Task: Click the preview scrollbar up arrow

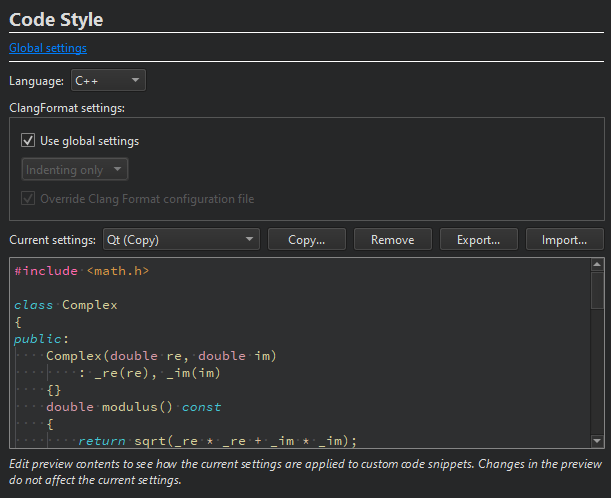Action: click(x=597, y=263)
